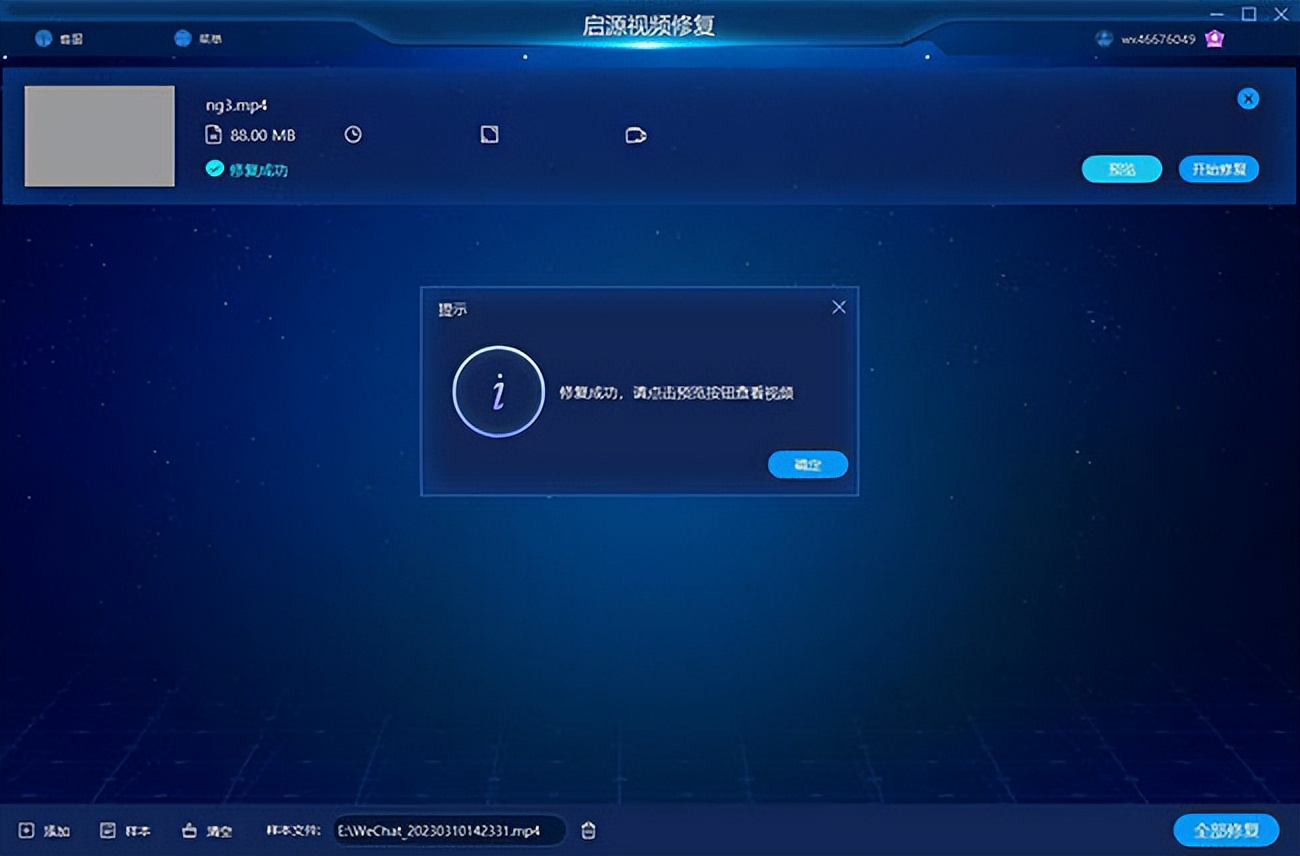This screenshot has width=1300, height=856.
Task: Select the ng3.mp4 gray video thumbnail
Action: point(99,136)
